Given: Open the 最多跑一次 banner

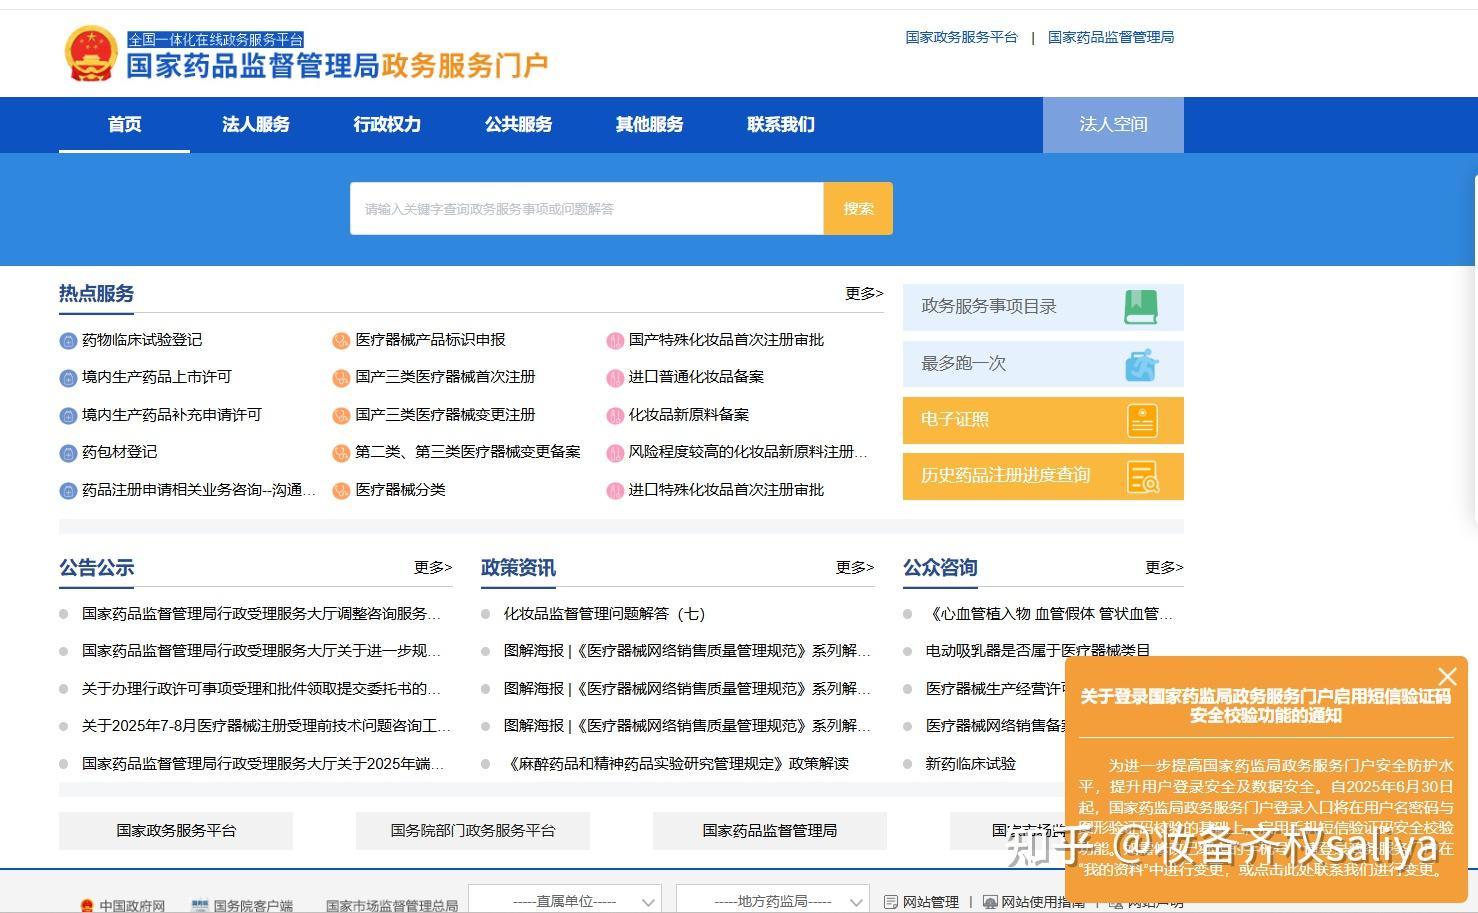Looking at the screenshot, I should [1043, 364].
